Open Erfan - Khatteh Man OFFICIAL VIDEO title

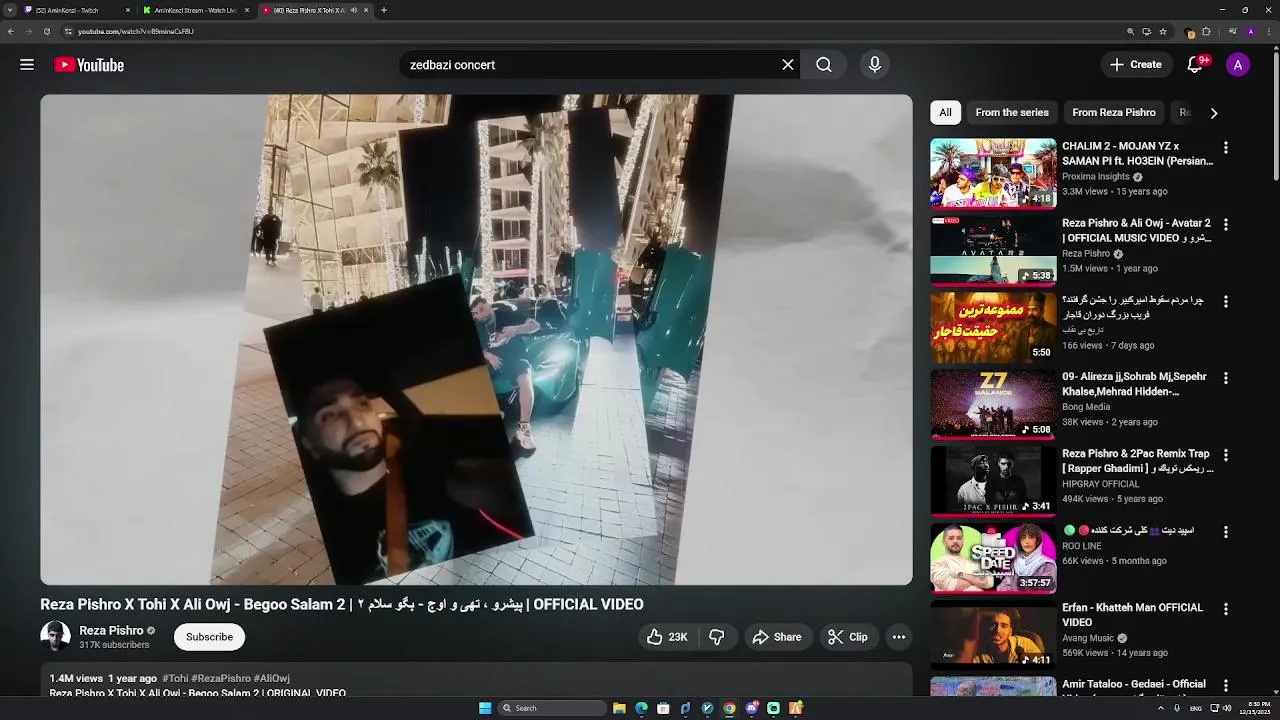tap(1132, 615)
